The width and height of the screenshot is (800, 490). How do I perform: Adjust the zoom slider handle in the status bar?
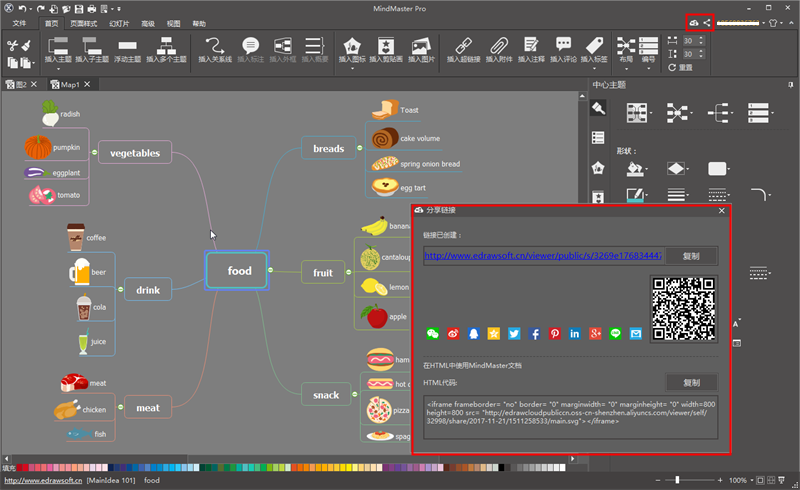(677, 480)
